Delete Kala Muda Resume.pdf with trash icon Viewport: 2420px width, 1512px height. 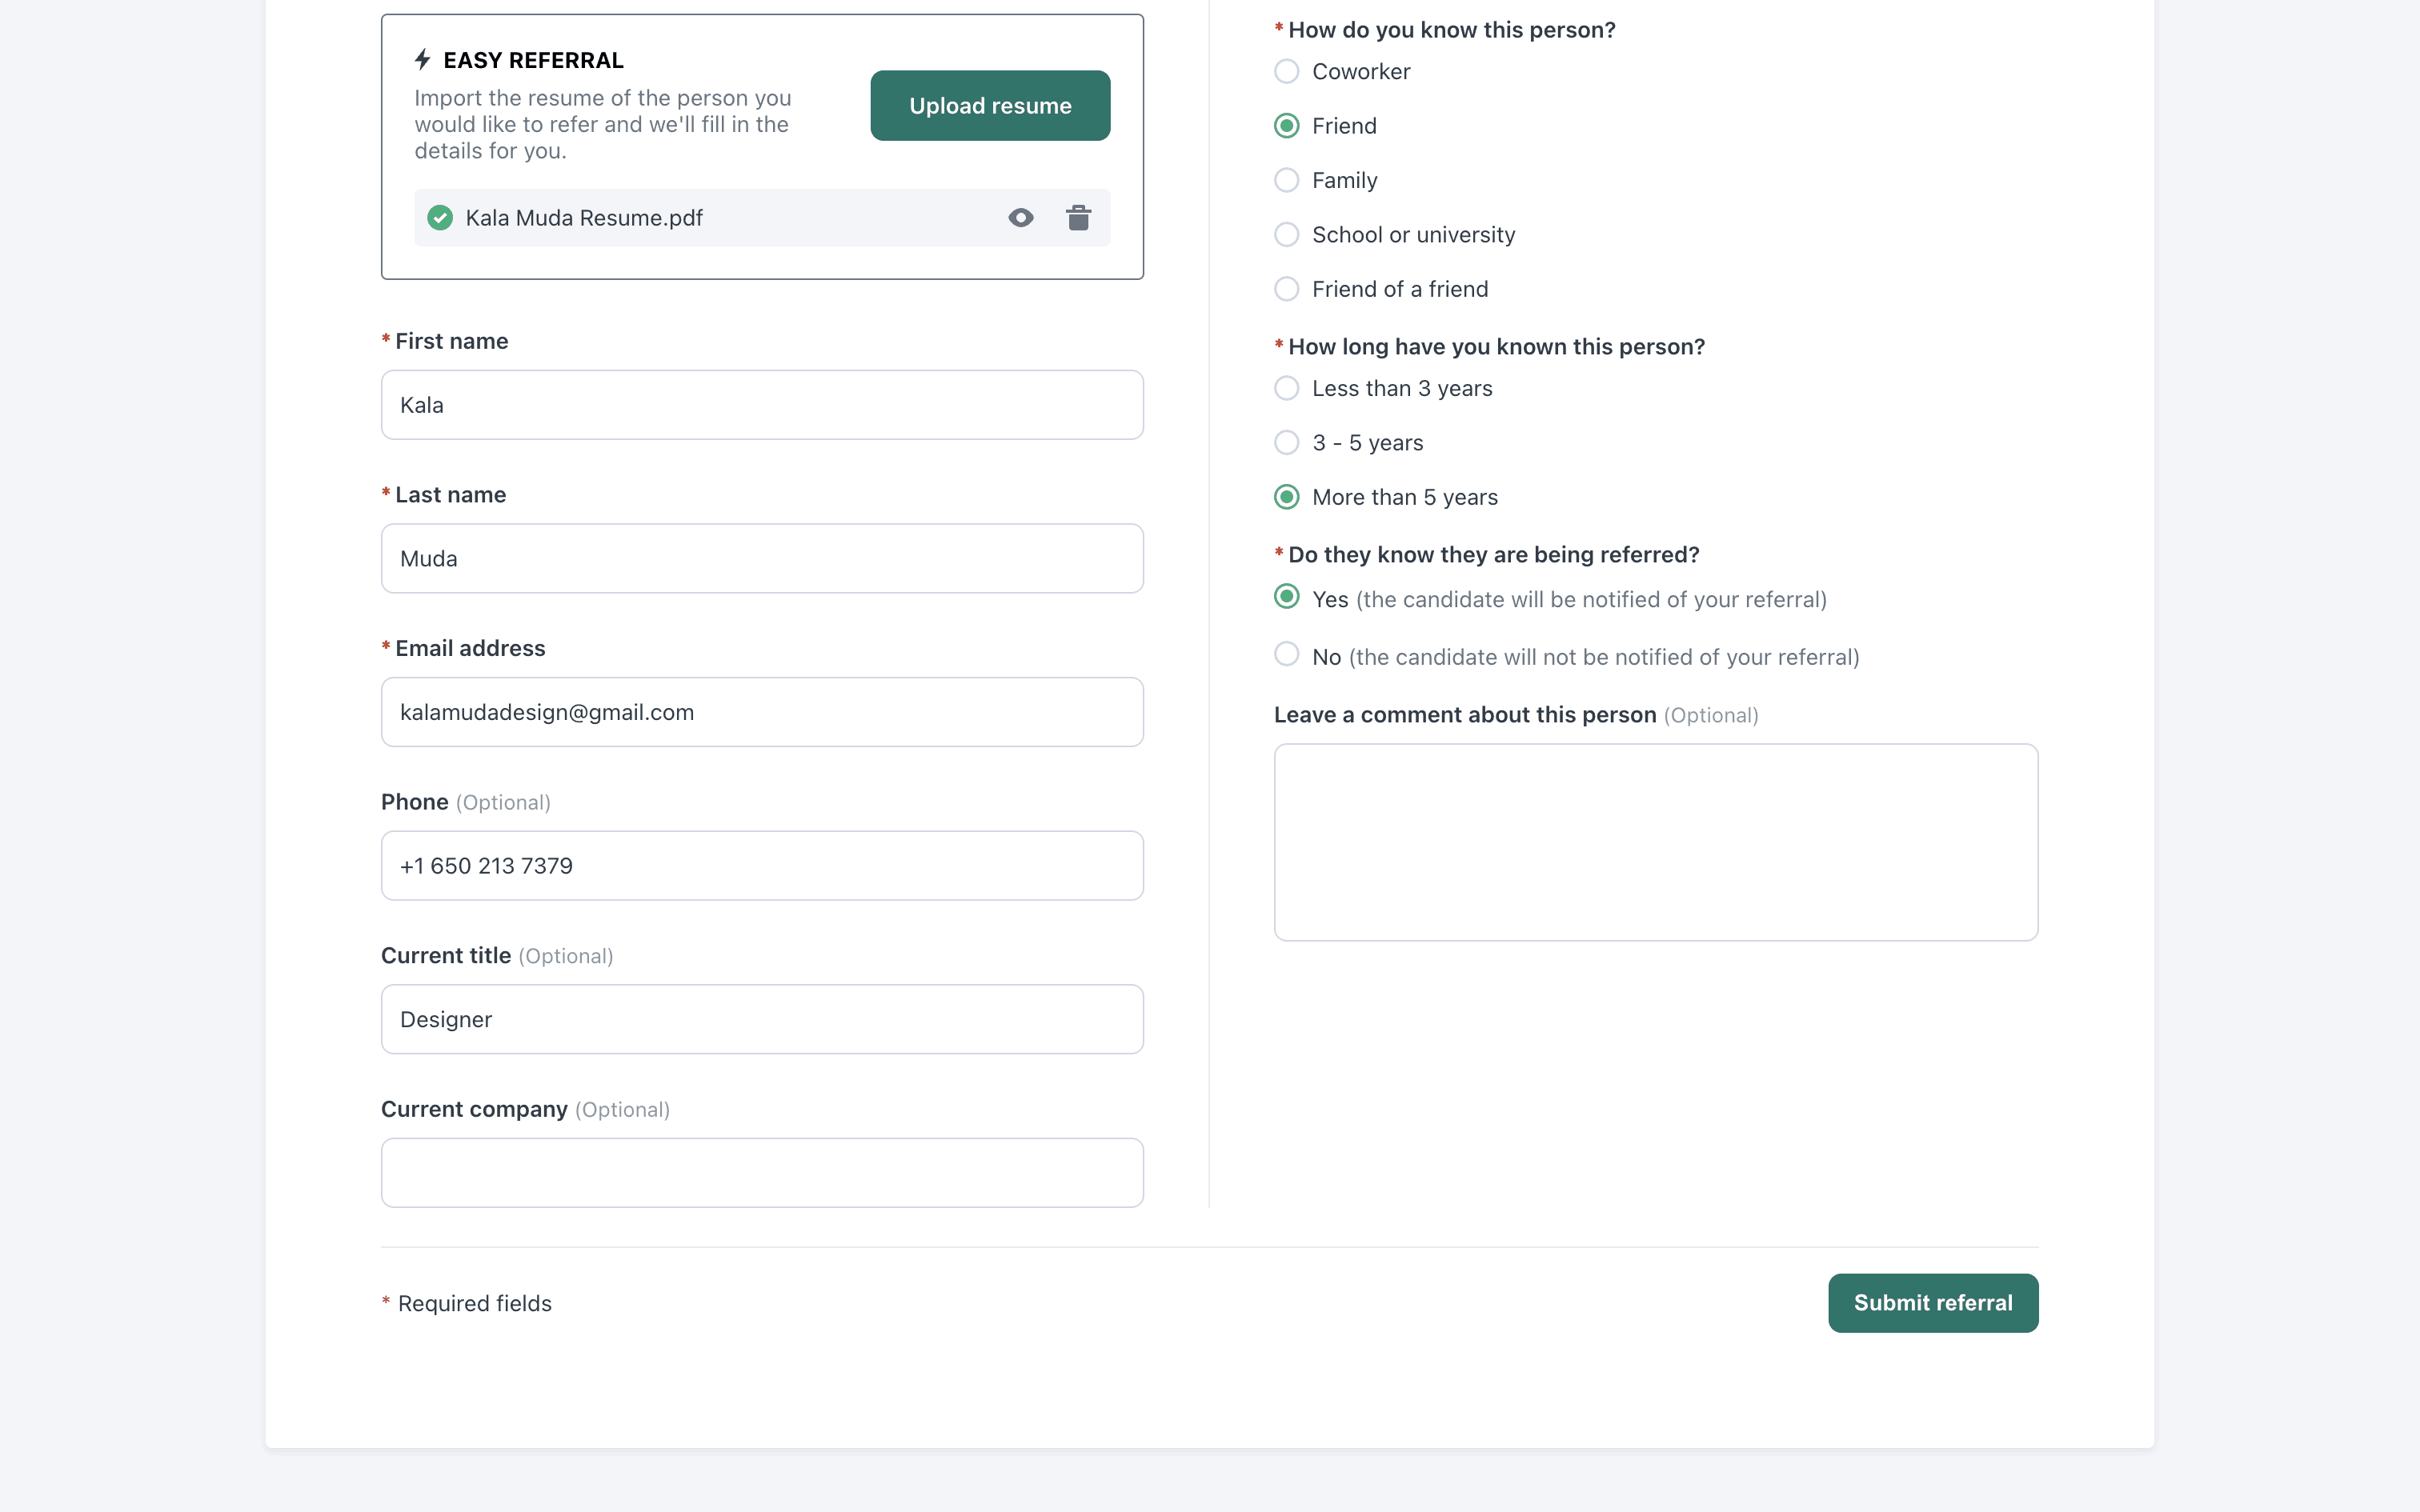pos(1078,217)
